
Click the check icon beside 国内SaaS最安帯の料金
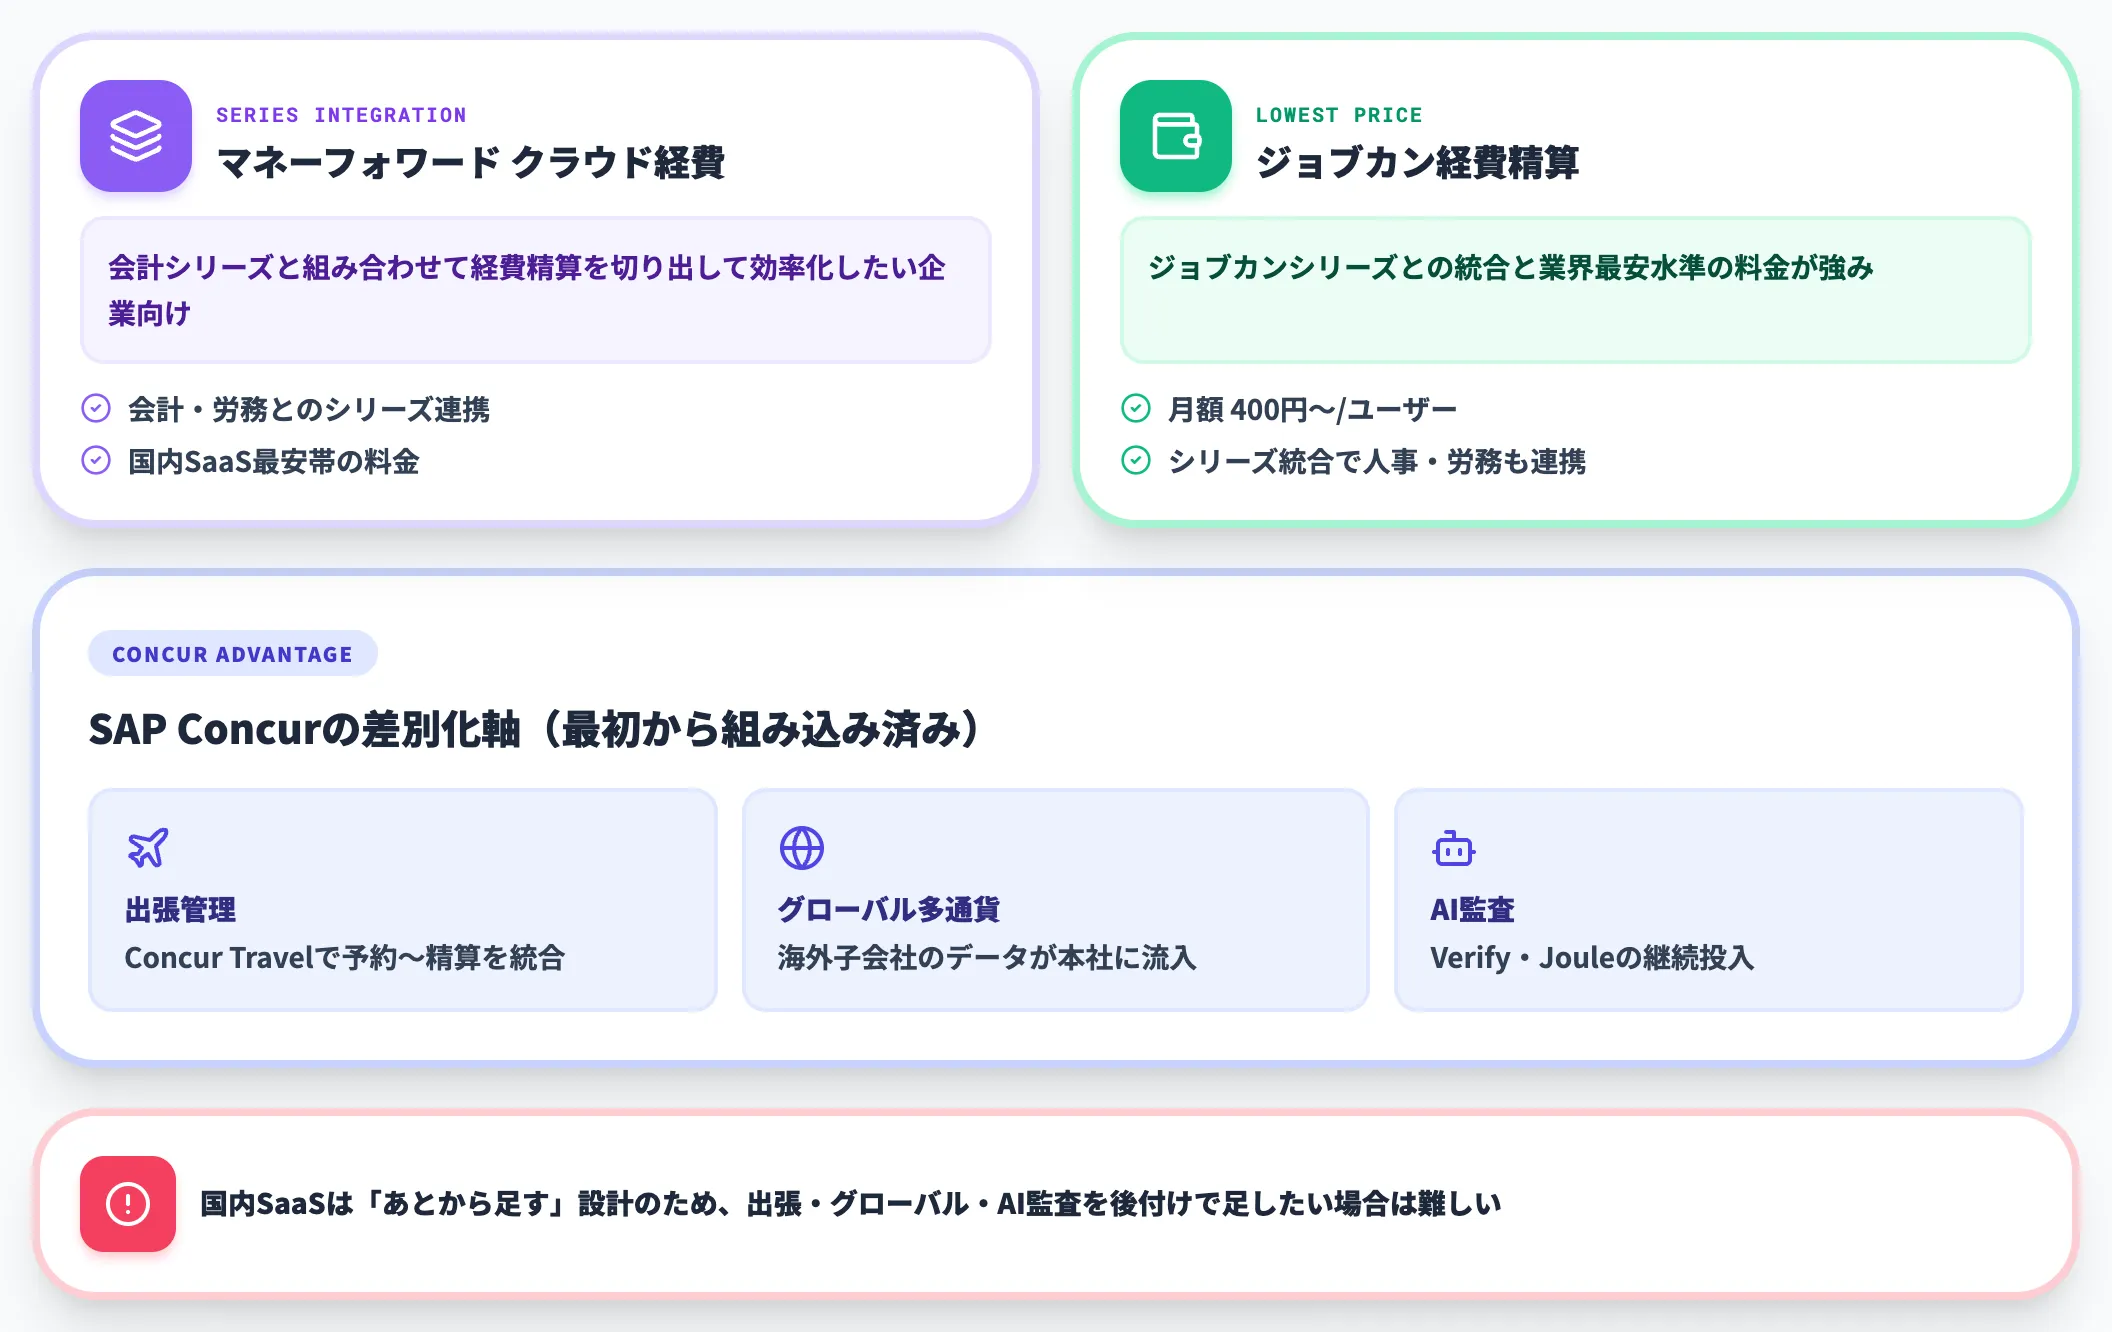pyautogui.click(x=96, y=460)
